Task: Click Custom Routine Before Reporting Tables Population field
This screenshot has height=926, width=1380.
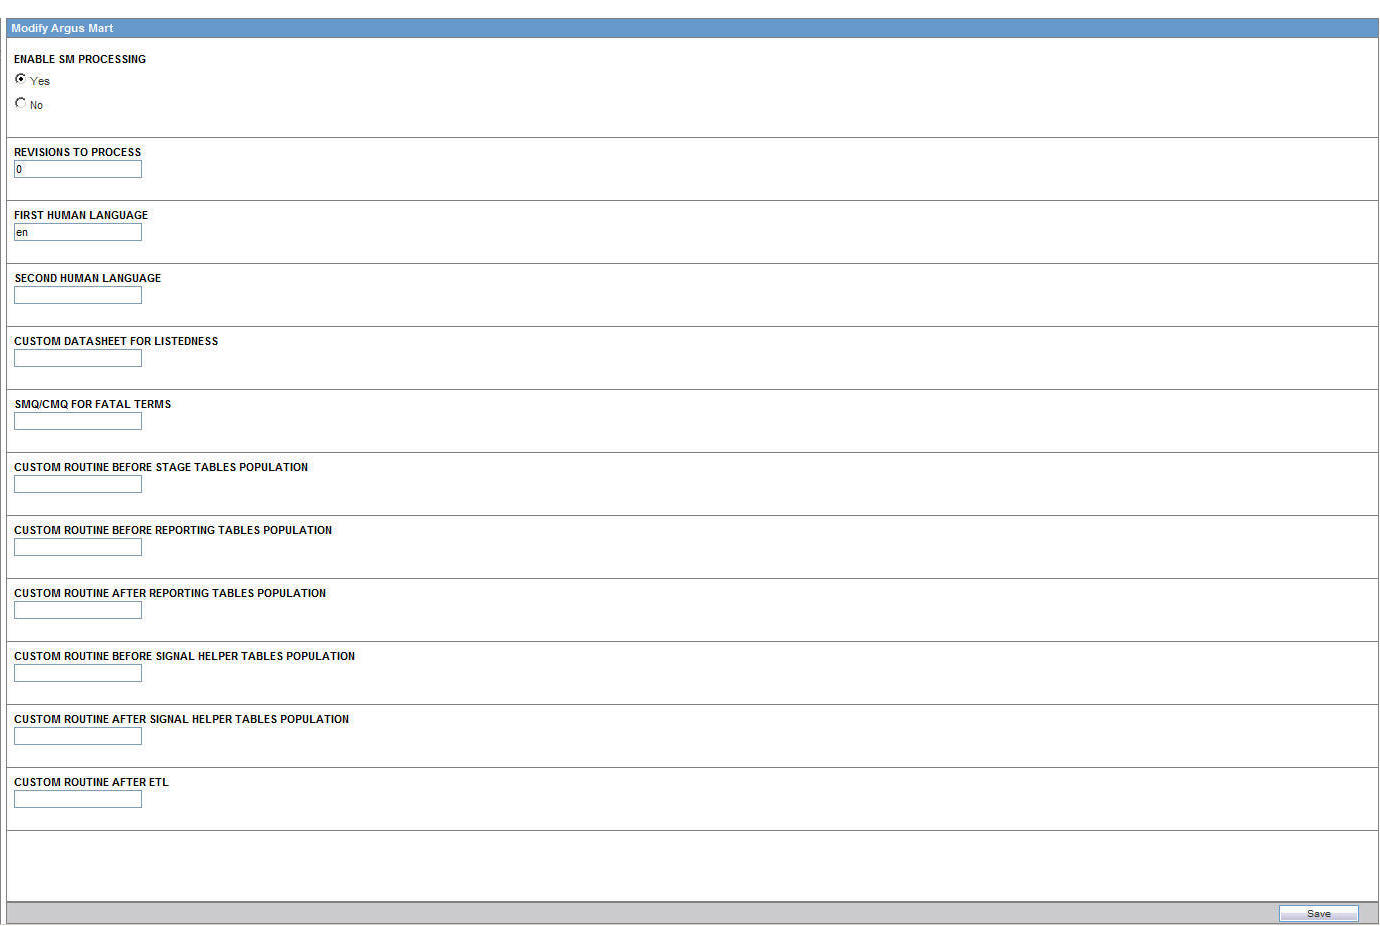Action: pyautogui.click(x=78, y=548)
